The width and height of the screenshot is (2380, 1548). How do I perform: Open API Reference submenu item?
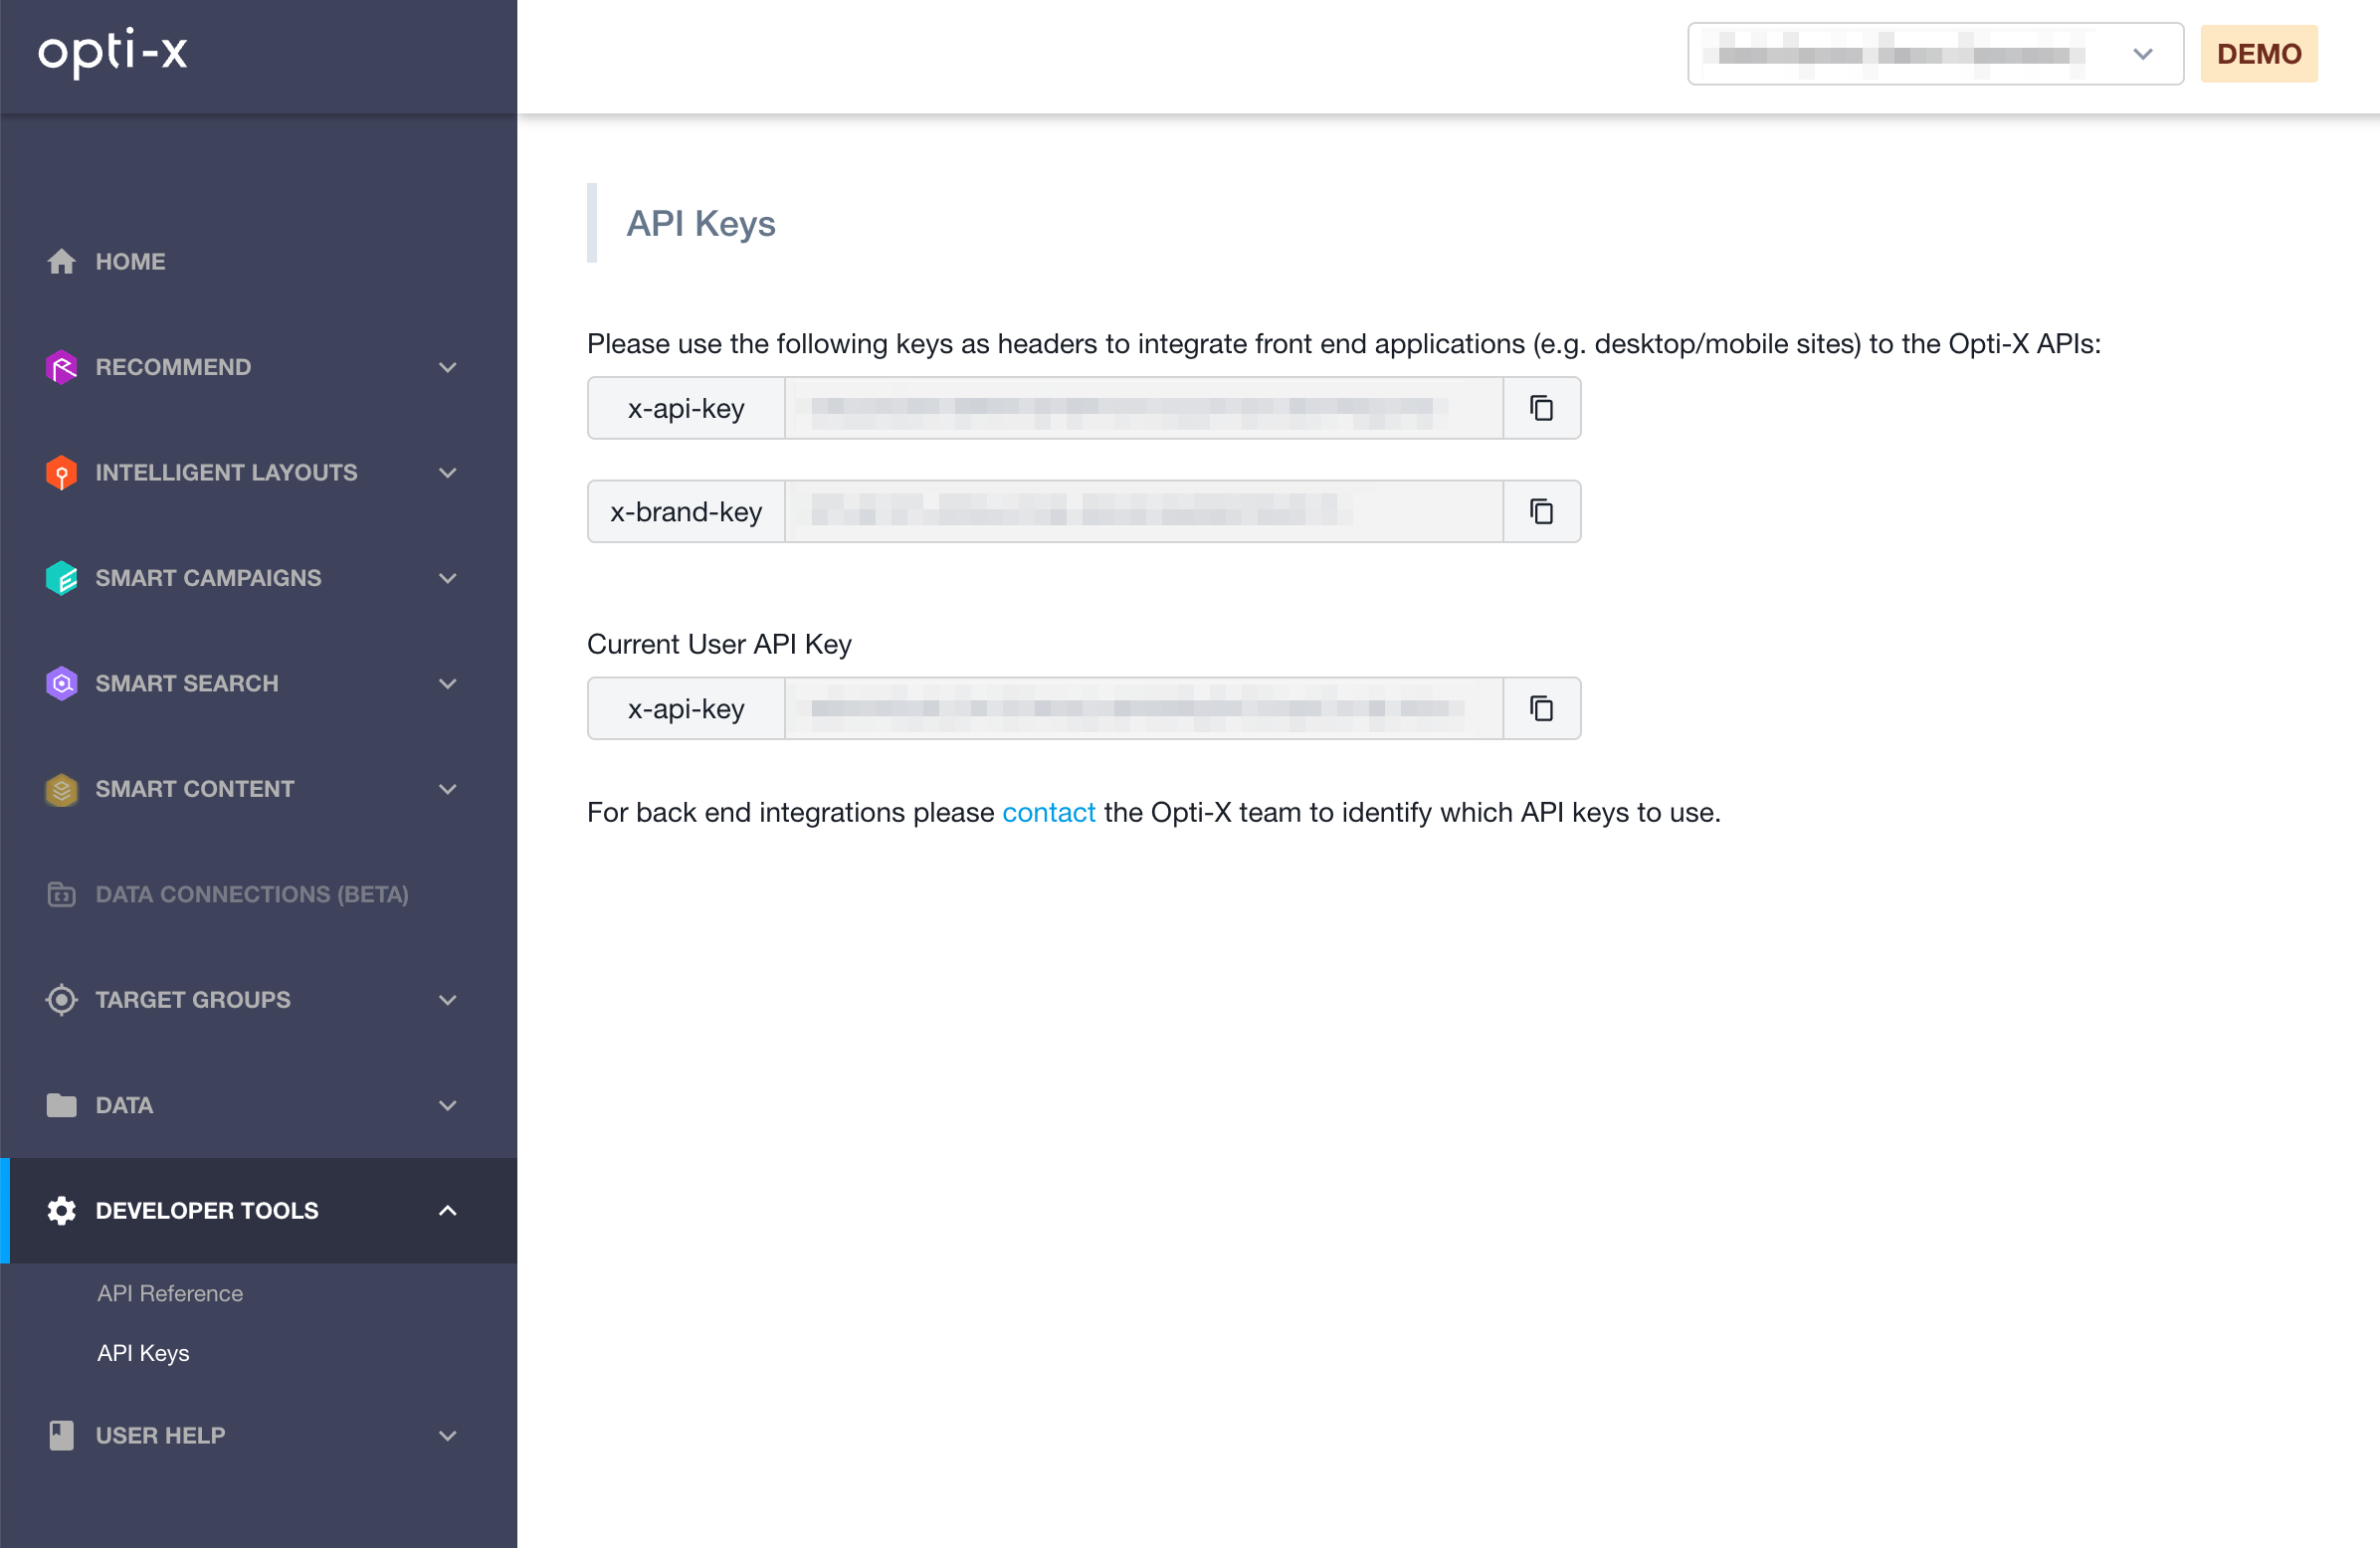coord(170,1293)
